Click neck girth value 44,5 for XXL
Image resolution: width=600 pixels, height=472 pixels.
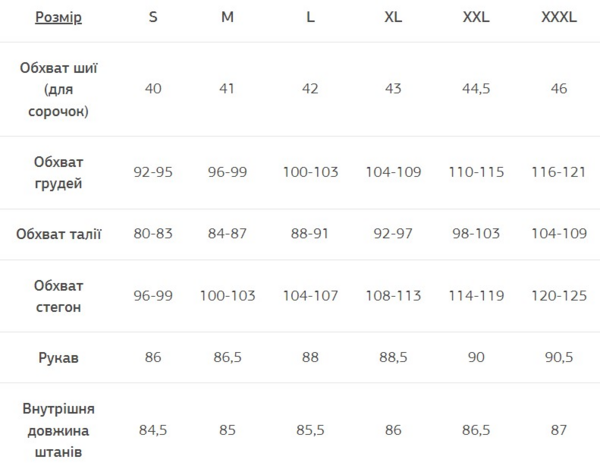(476, 89)
